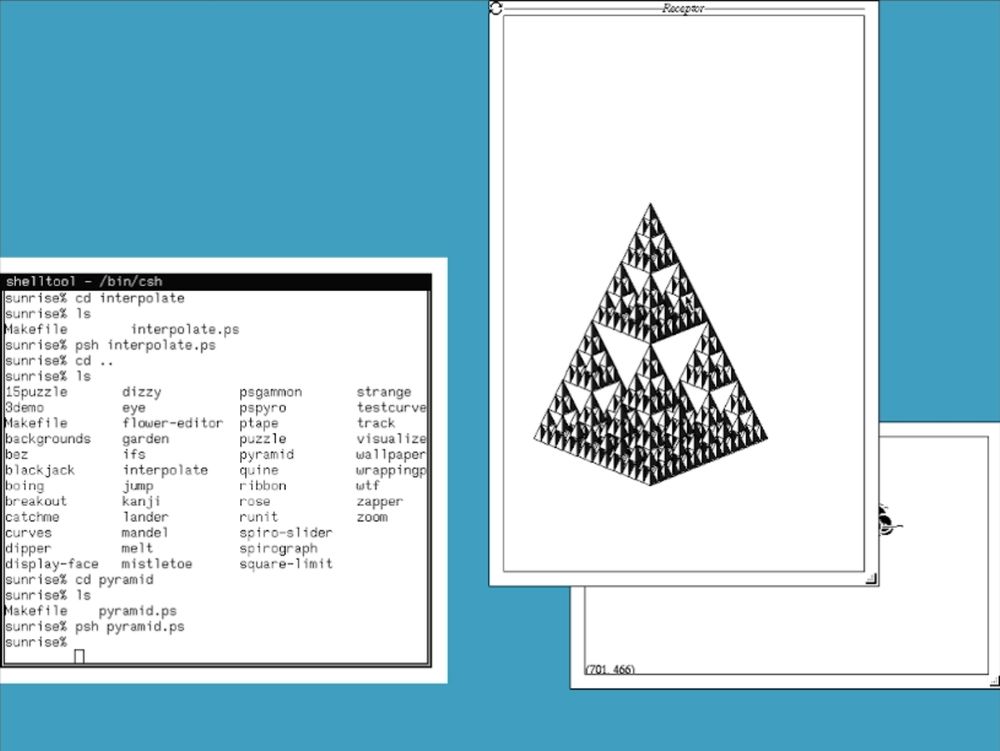Click the Receptor window title bar
The width and height of the screenshot is (1000, 751).
(684, 8)
